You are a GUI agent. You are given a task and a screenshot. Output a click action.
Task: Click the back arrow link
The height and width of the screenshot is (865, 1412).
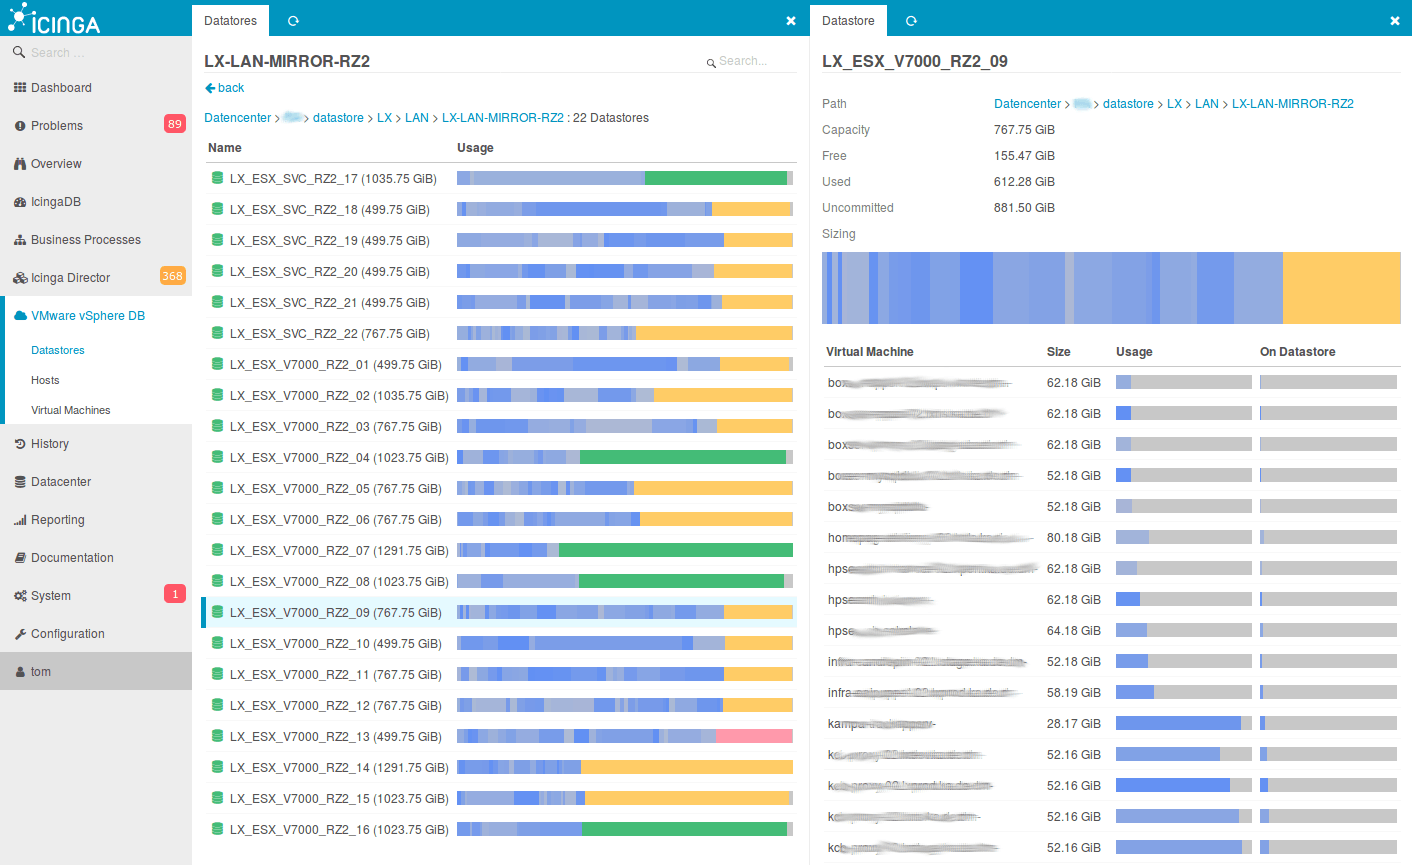pos(224,88)
